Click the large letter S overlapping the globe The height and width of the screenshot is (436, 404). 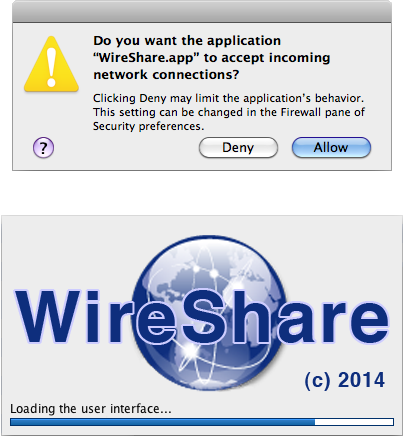coord(204,317)
